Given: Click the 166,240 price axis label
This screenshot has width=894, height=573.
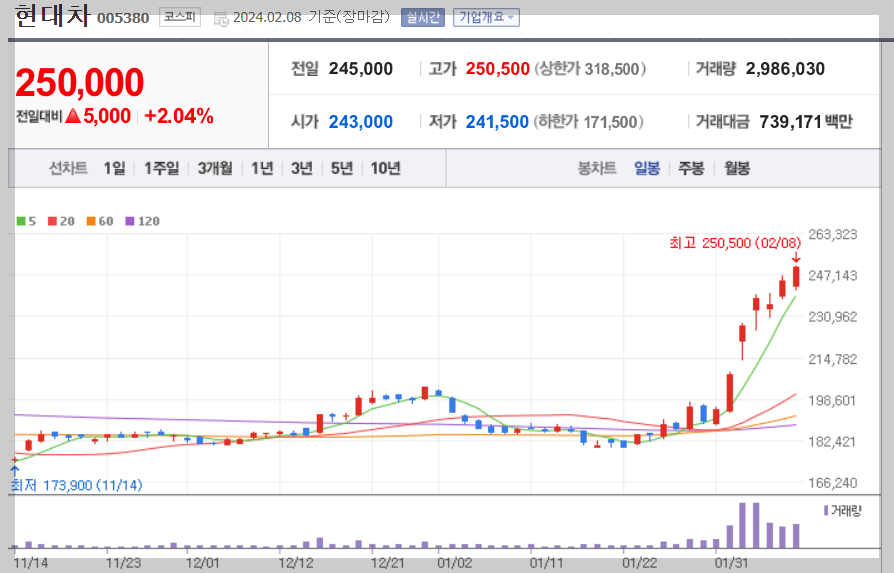Looking at the screenshot, I should tap(832, 483).
